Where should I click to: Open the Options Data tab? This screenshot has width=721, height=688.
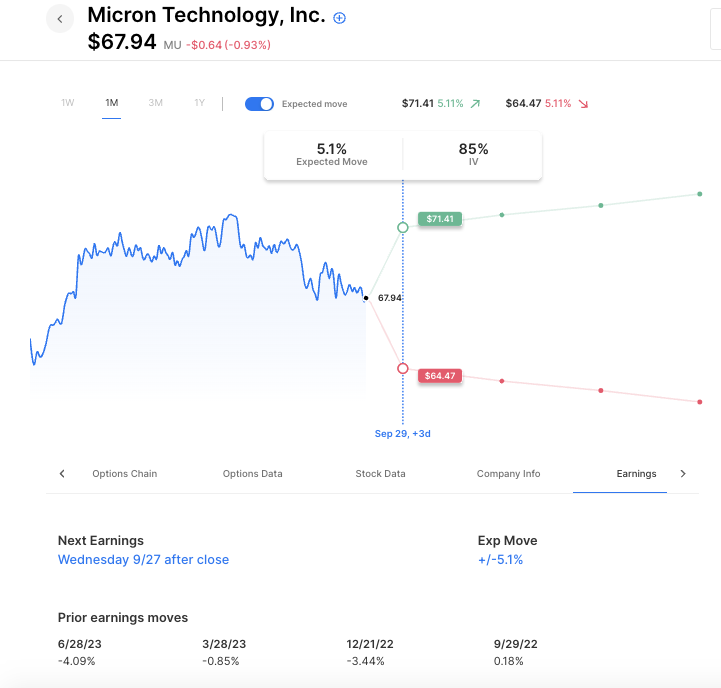pos(252,474)
